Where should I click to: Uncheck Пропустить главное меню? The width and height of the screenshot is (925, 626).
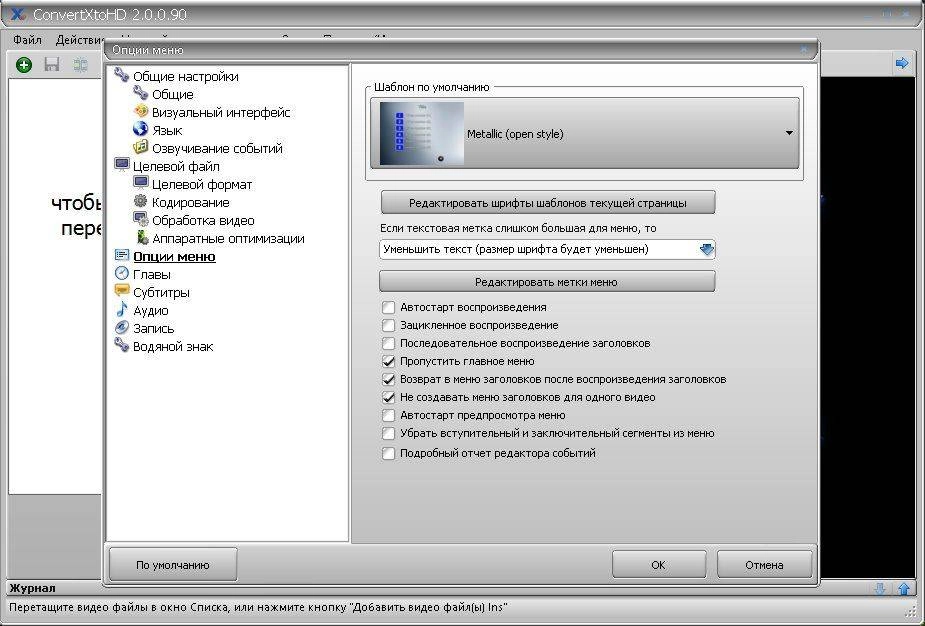pyautogui.click(x=388, y=361)
